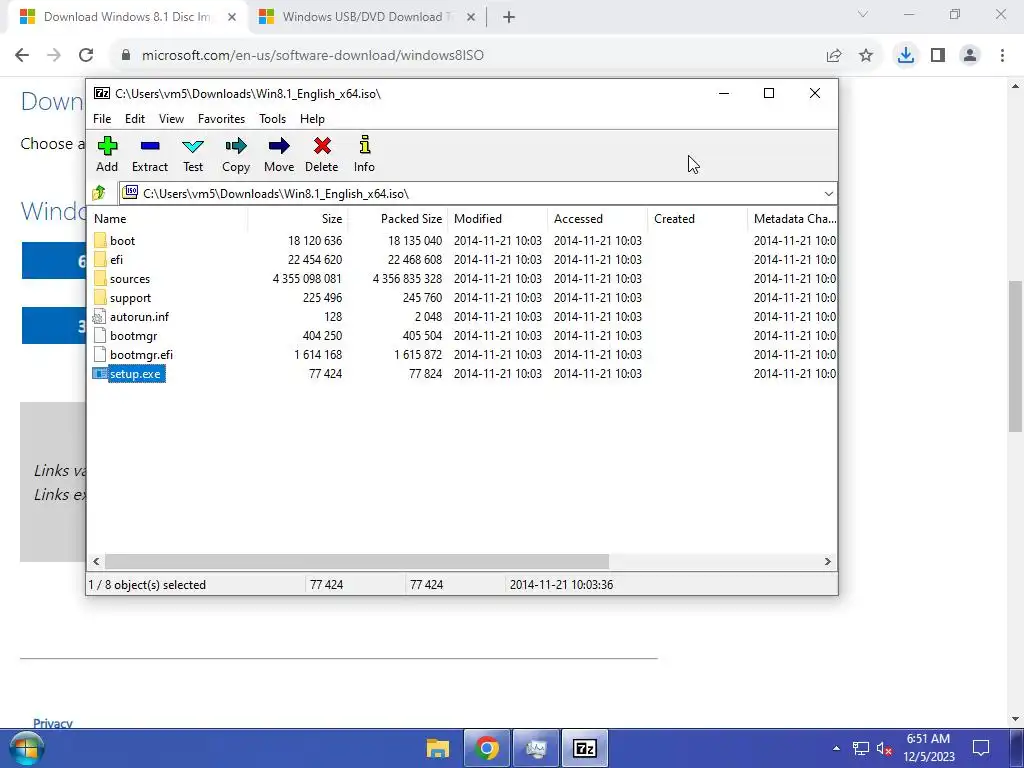1024x768 pixels.
Task: Click the Test toolbar icon
Action: [193, 146]
